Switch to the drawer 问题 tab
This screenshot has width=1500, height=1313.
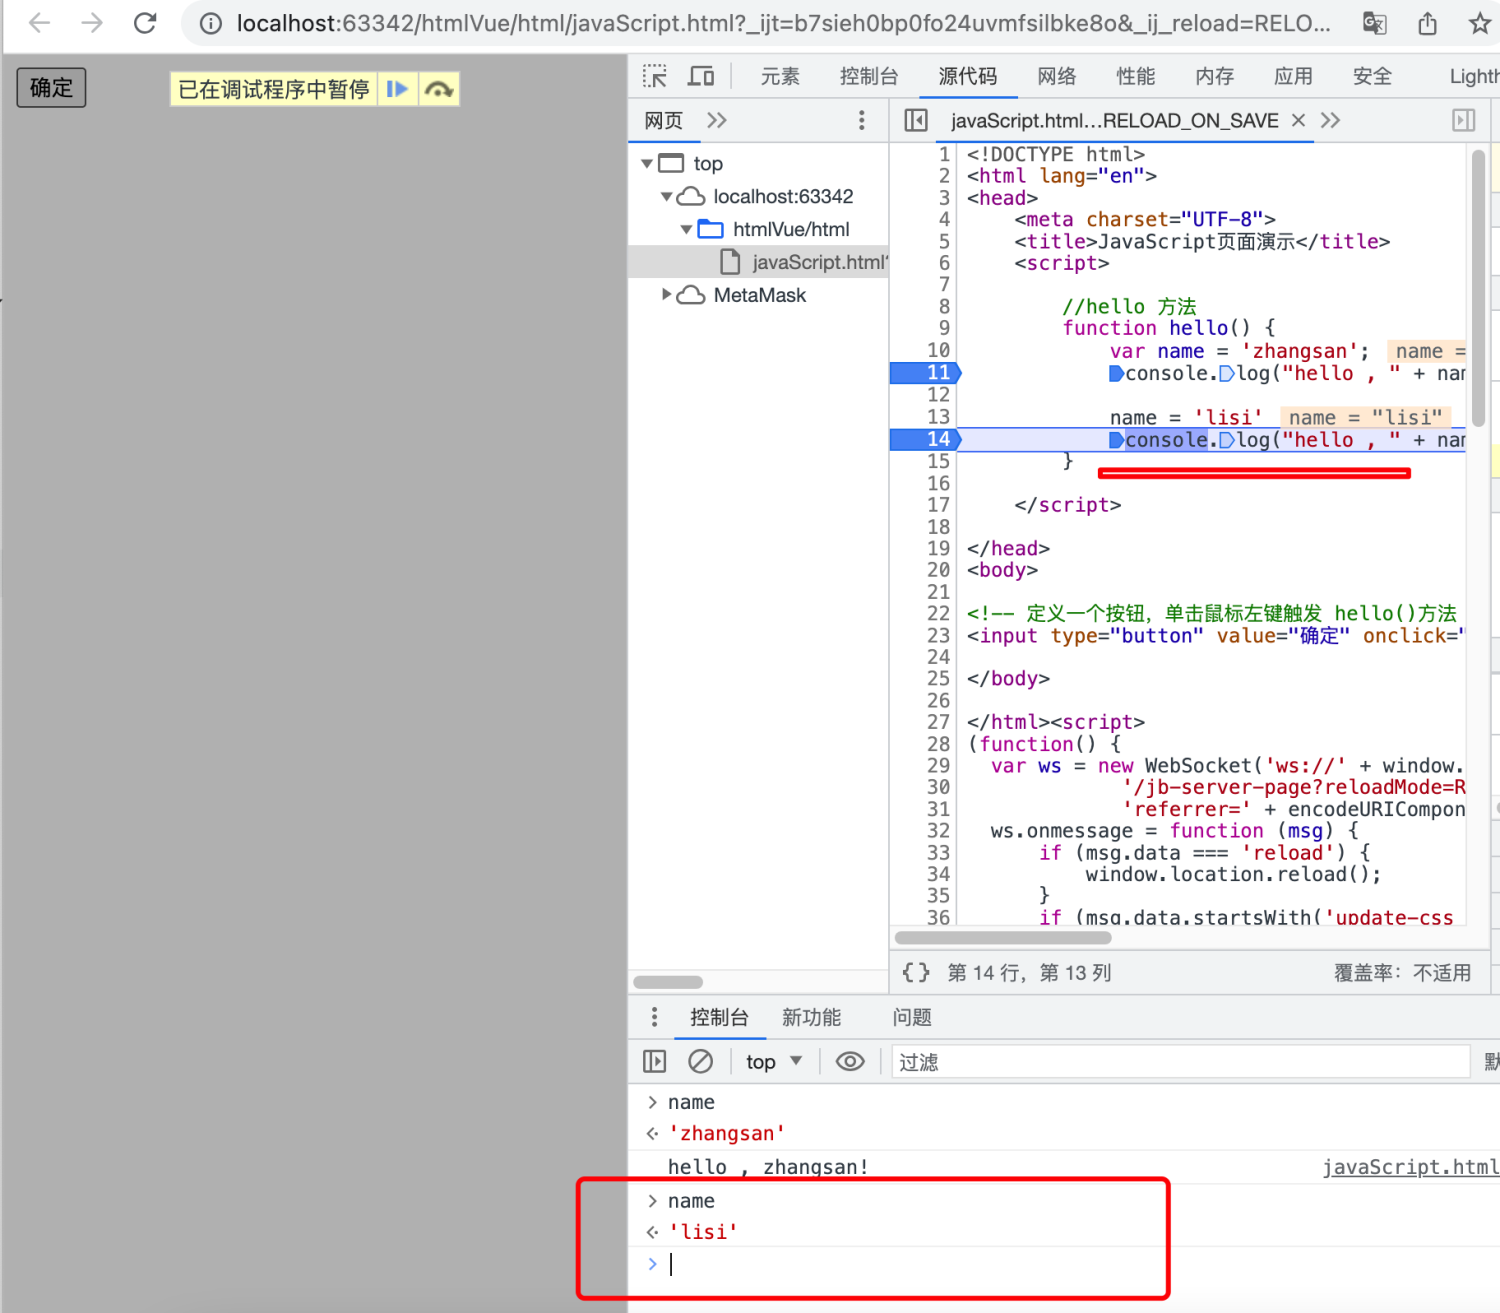[x=912, y=1017]
